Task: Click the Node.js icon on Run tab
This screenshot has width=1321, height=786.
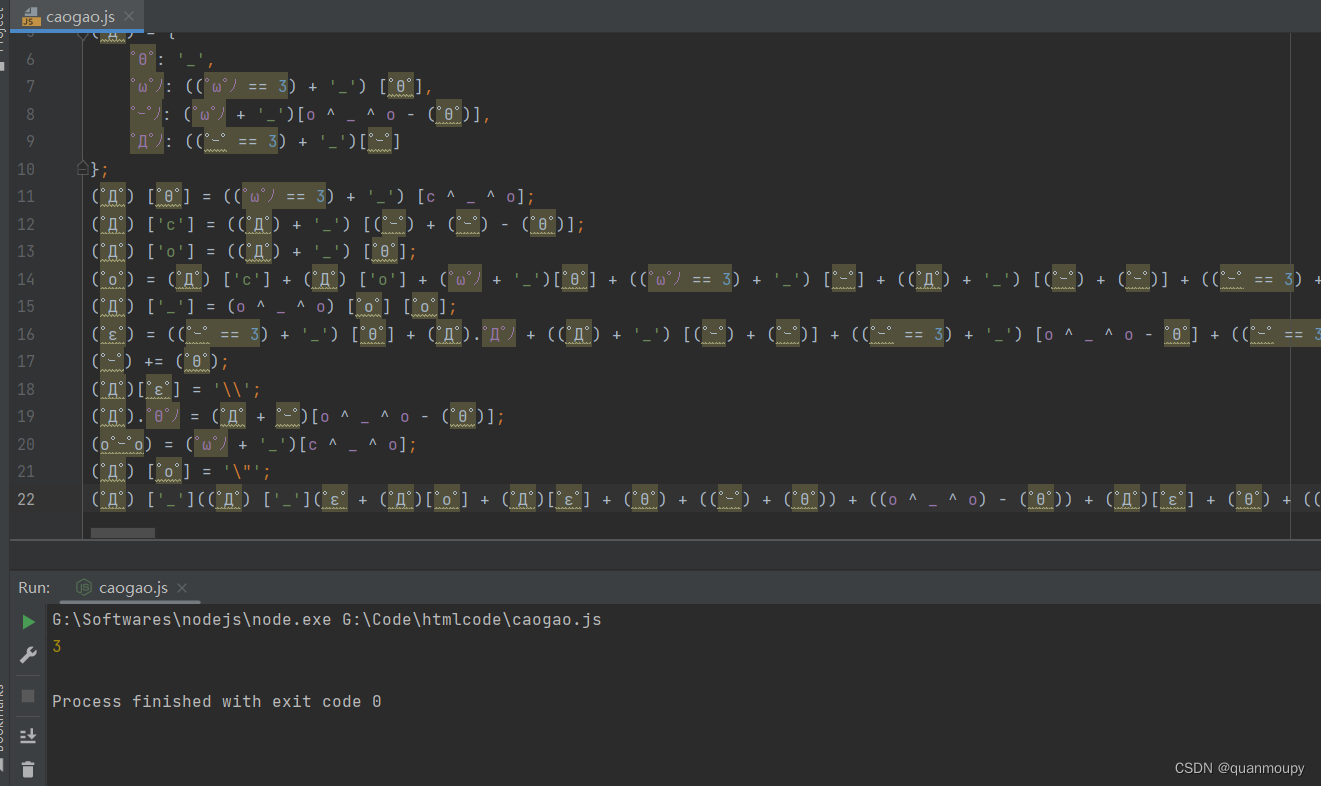Action: (84, 588)
